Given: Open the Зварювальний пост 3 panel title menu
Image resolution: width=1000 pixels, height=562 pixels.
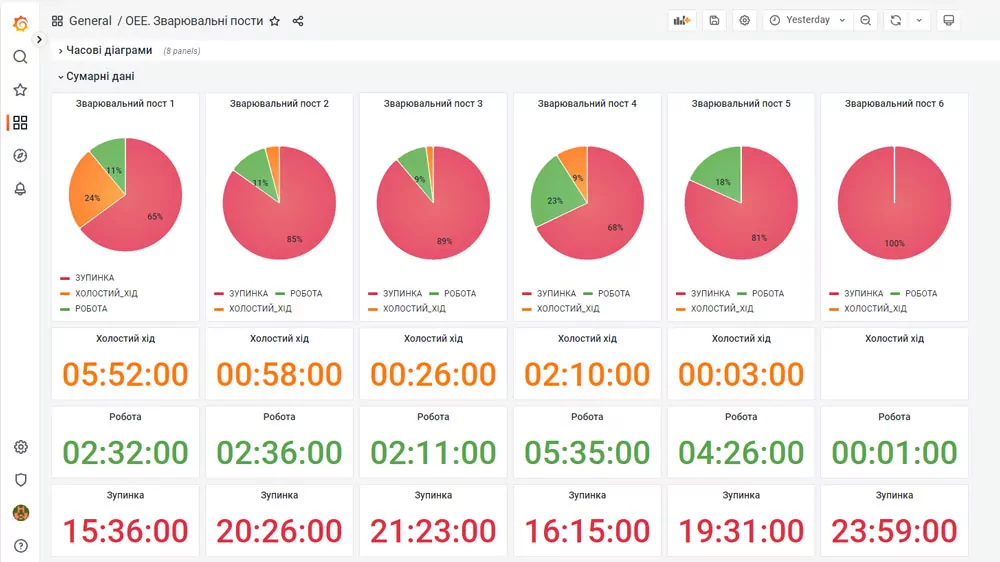Looking at the screenshot, I should point(433,103).
